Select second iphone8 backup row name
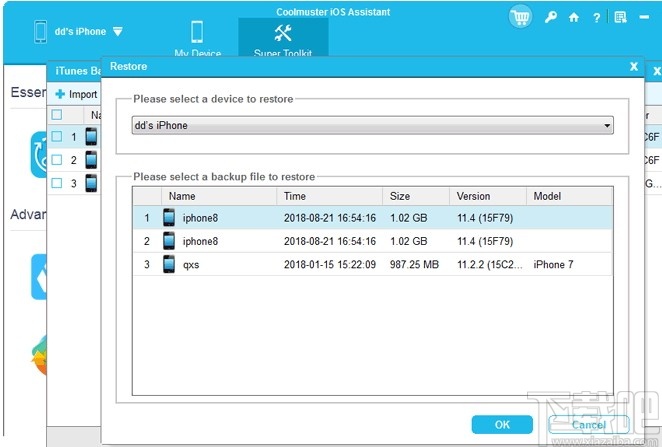The width and height of the screenshot is (662, 447). click(200, 241)
